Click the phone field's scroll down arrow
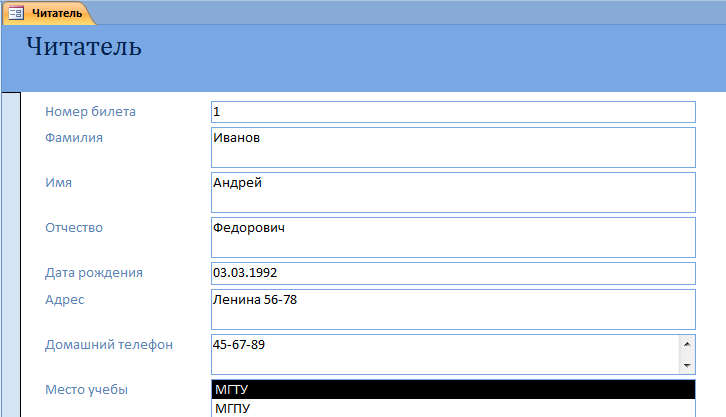This screenshot has width=726, height=417. (x=687, y=365)
